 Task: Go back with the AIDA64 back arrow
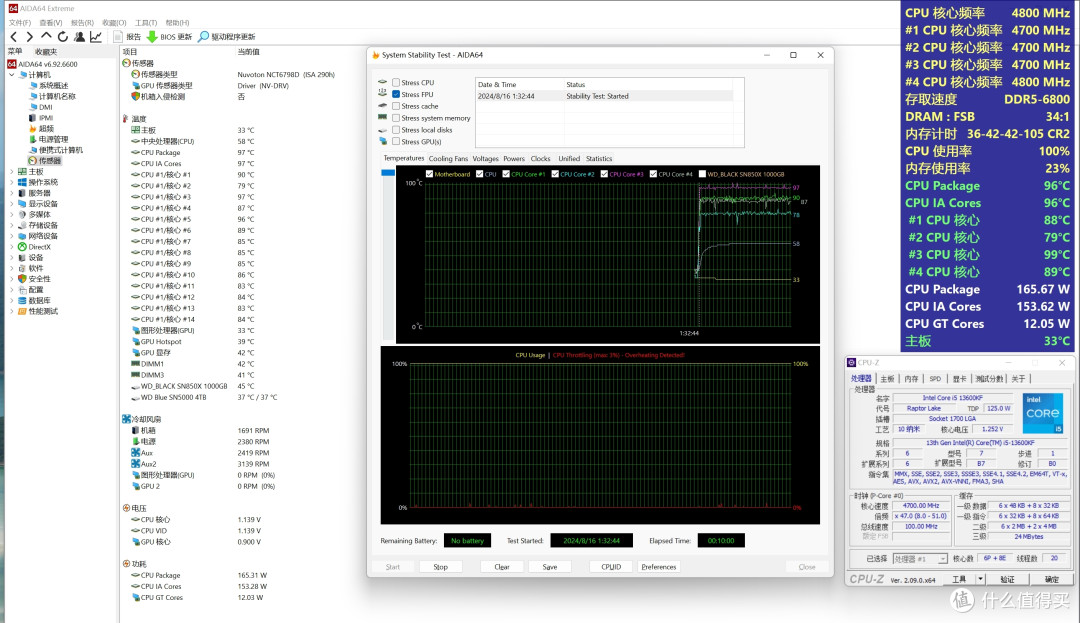[13, 36]
